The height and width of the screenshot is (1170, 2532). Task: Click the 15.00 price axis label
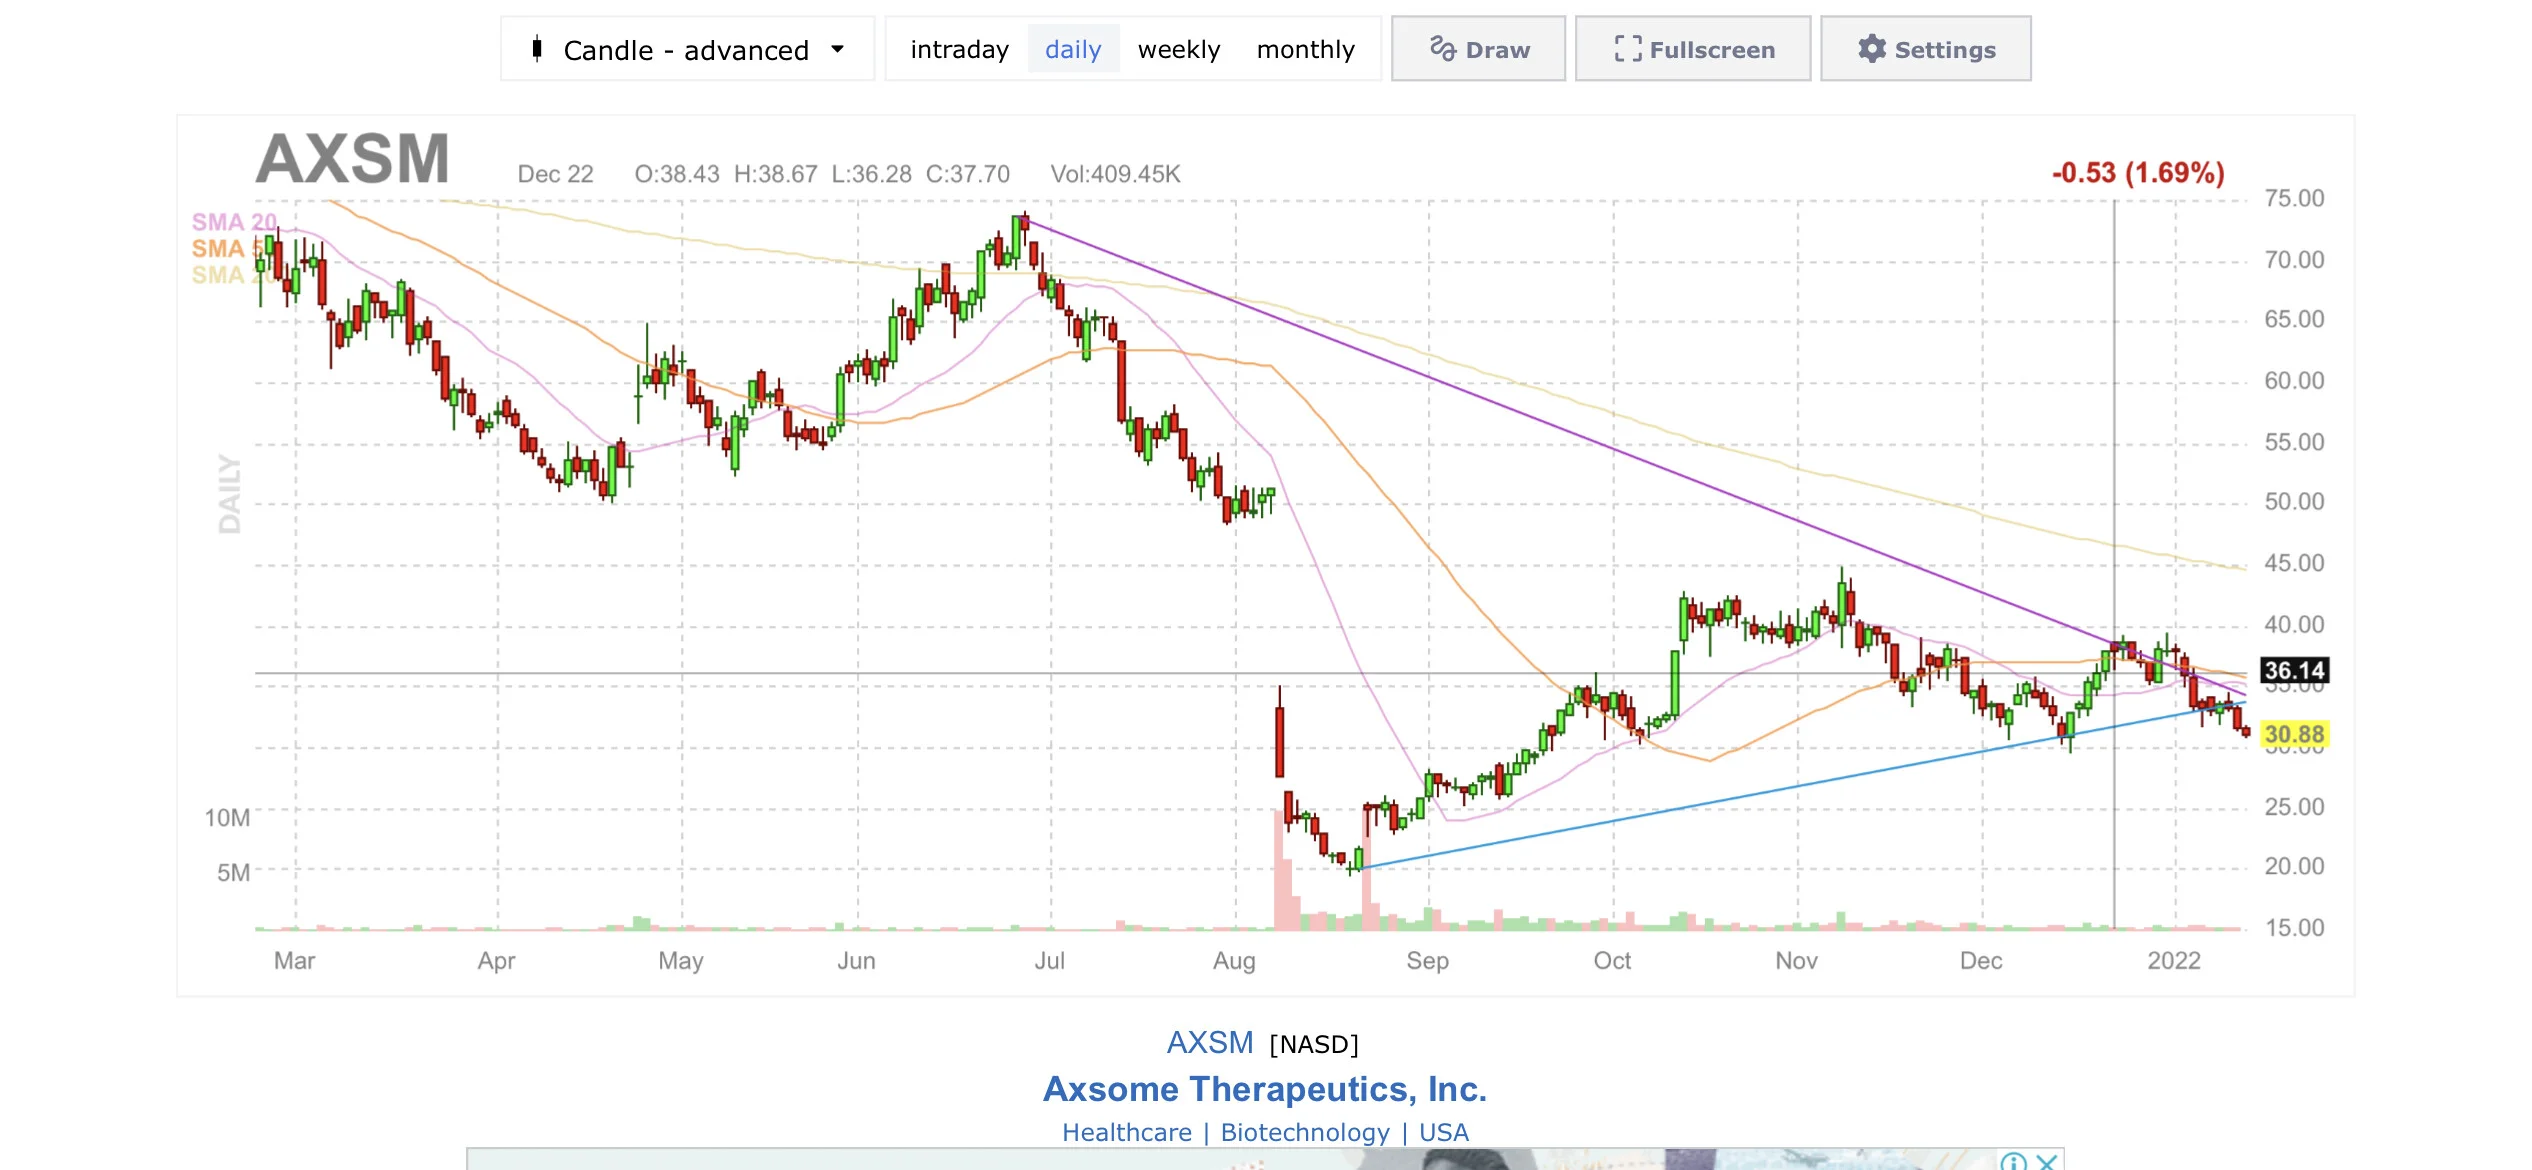2295,928
